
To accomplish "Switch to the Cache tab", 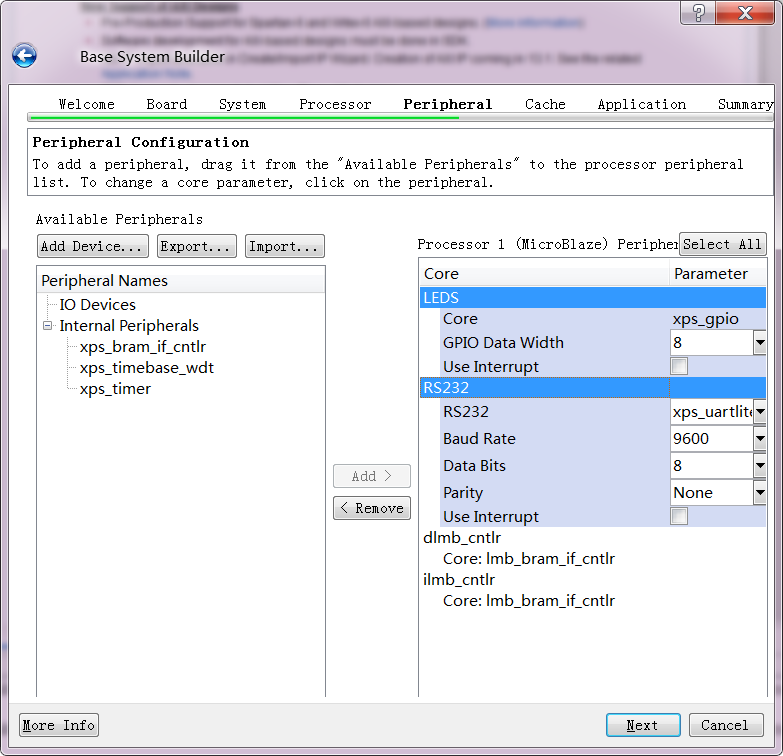I will tap(545, 104).
